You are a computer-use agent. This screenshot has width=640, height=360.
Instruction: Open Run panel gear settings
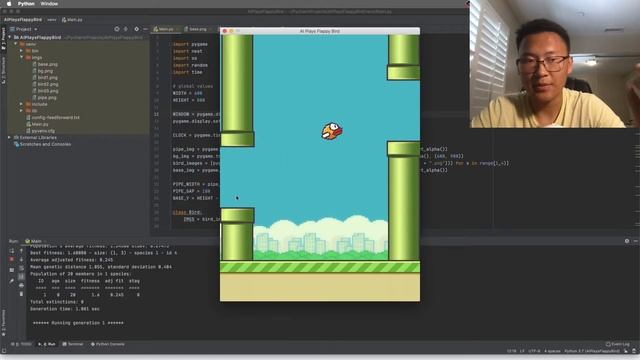tap(627, 241)
